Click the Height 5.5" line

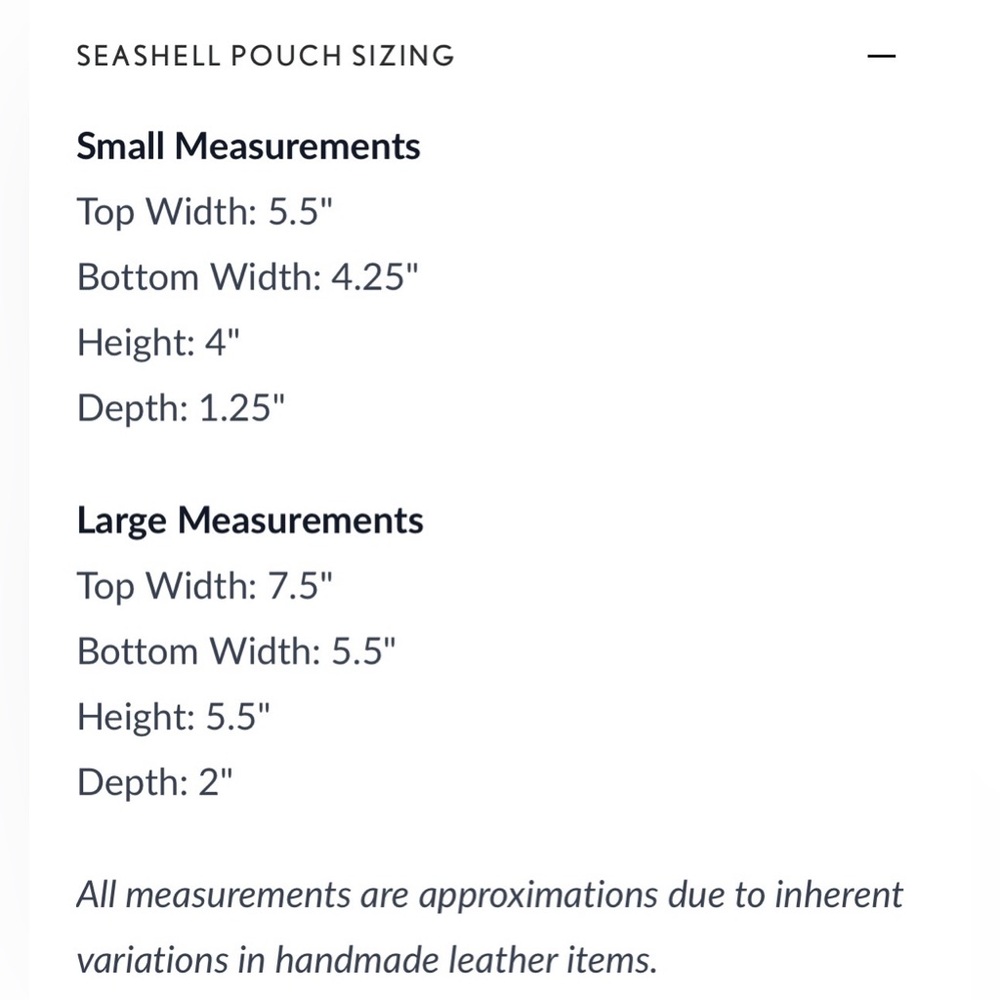[173, 717]
